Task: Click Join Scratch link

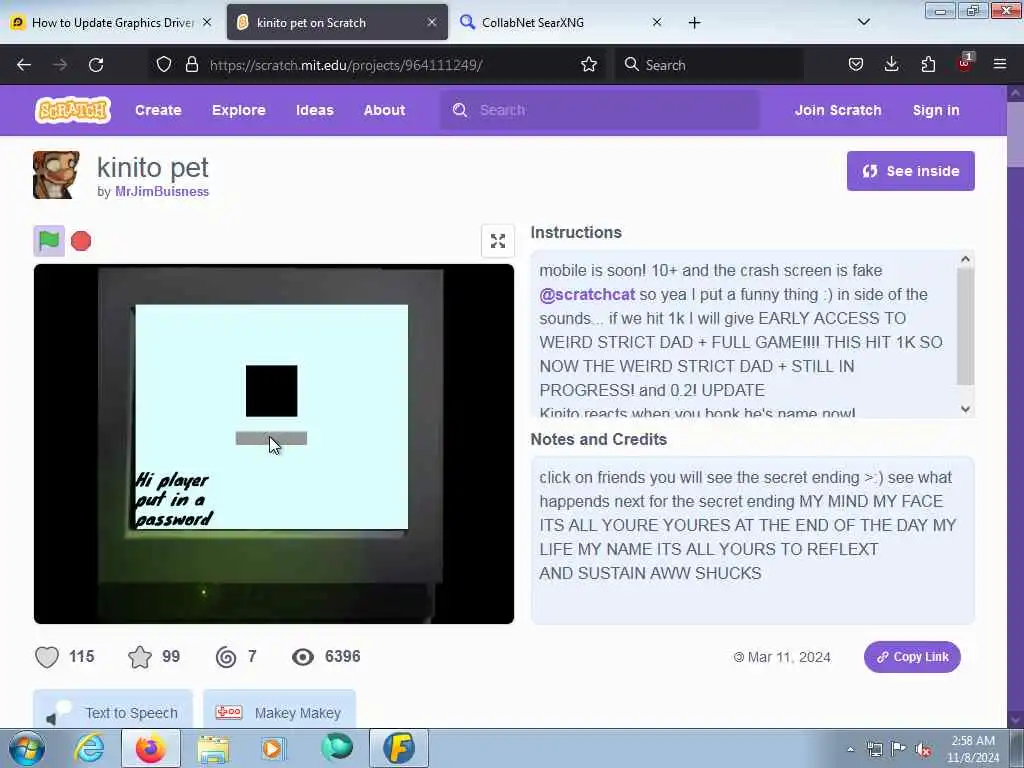Action: pyautogui.click(x=838, y=110)
